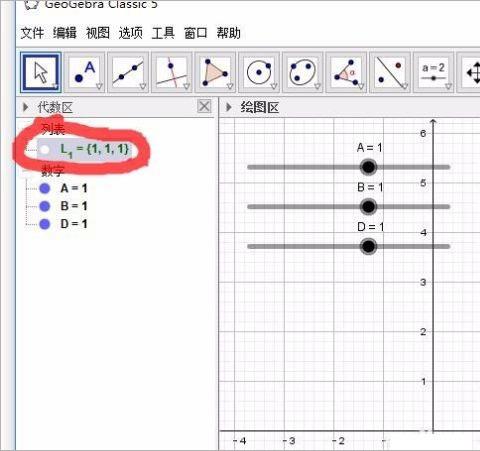Click the slider B handle
480x451 pixels.
[x=368, y=207]
